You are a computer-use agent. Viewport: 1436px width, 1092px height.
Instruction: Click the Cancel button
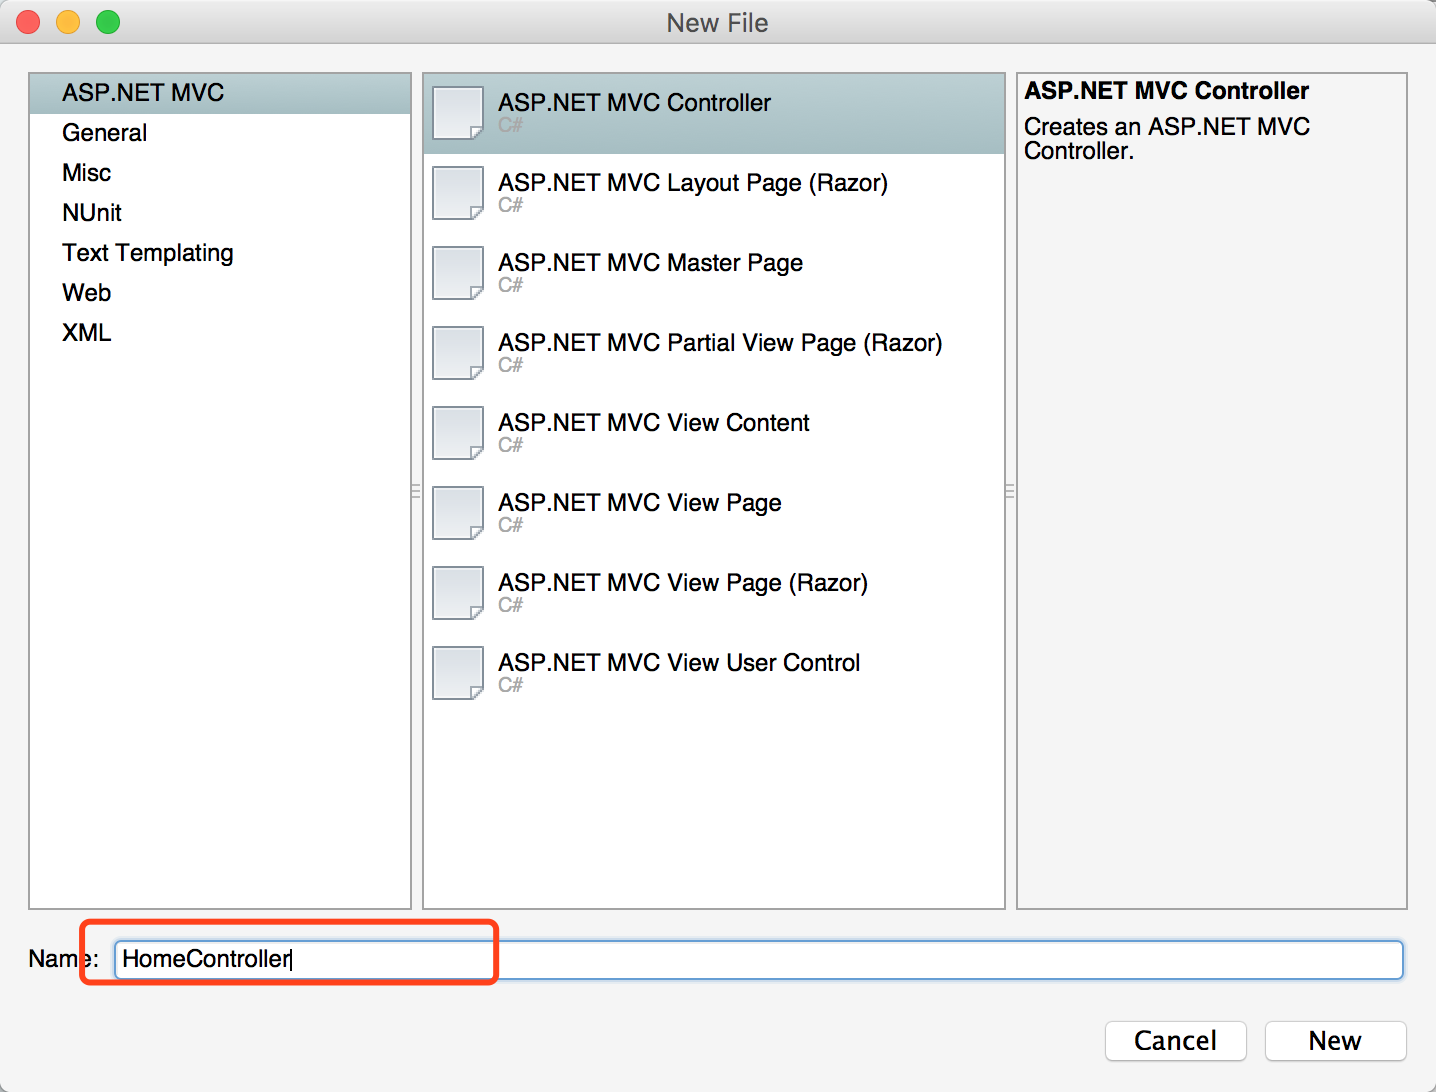[1176, 1041]
